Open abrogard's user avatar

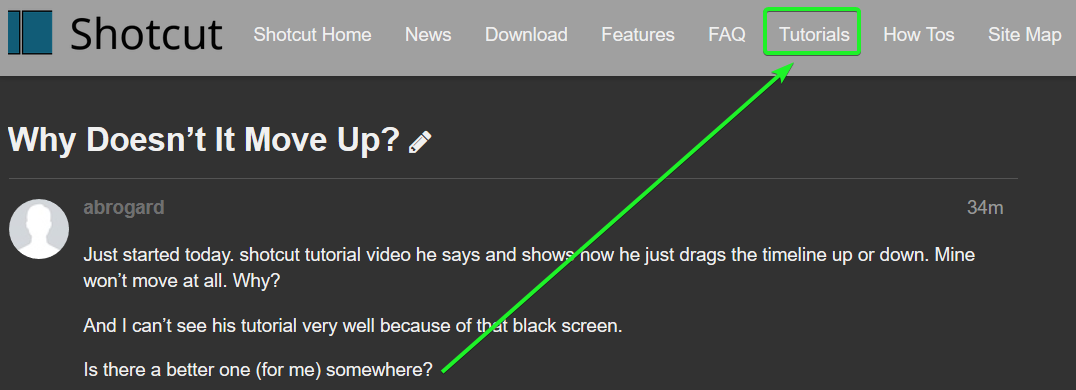38,229
